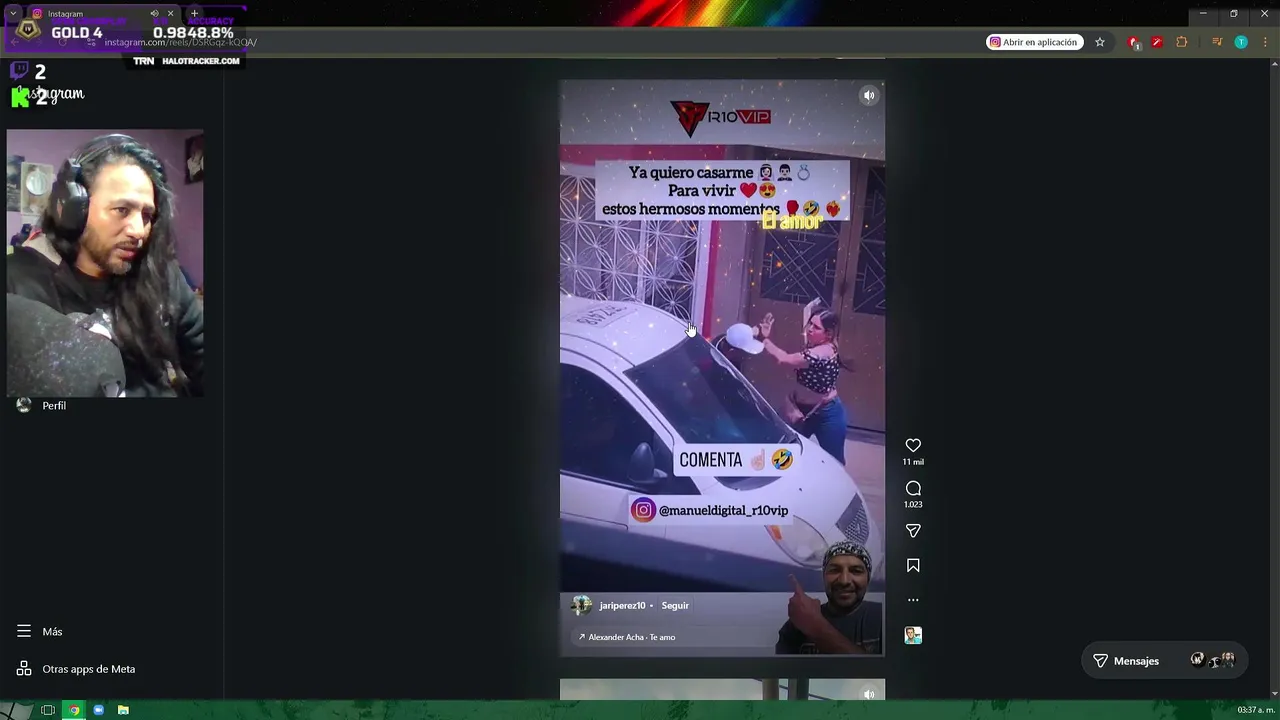1280x720 pixels.
Task: Open the media control music-note icon
Action: click(x=1217, y=42)
